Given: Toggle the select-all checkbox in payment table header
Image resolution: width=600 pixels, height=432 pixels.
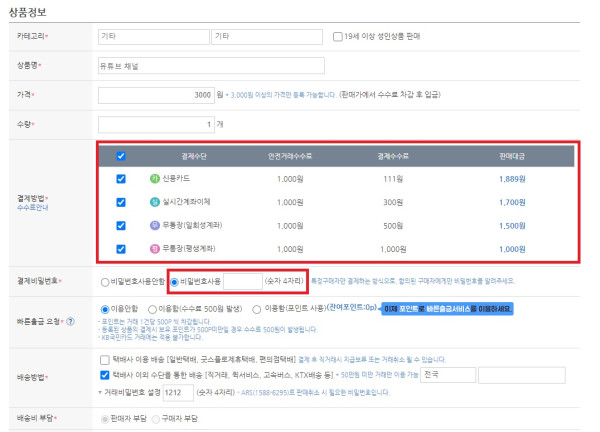Looking at the screenshot, I should [121, 156].
